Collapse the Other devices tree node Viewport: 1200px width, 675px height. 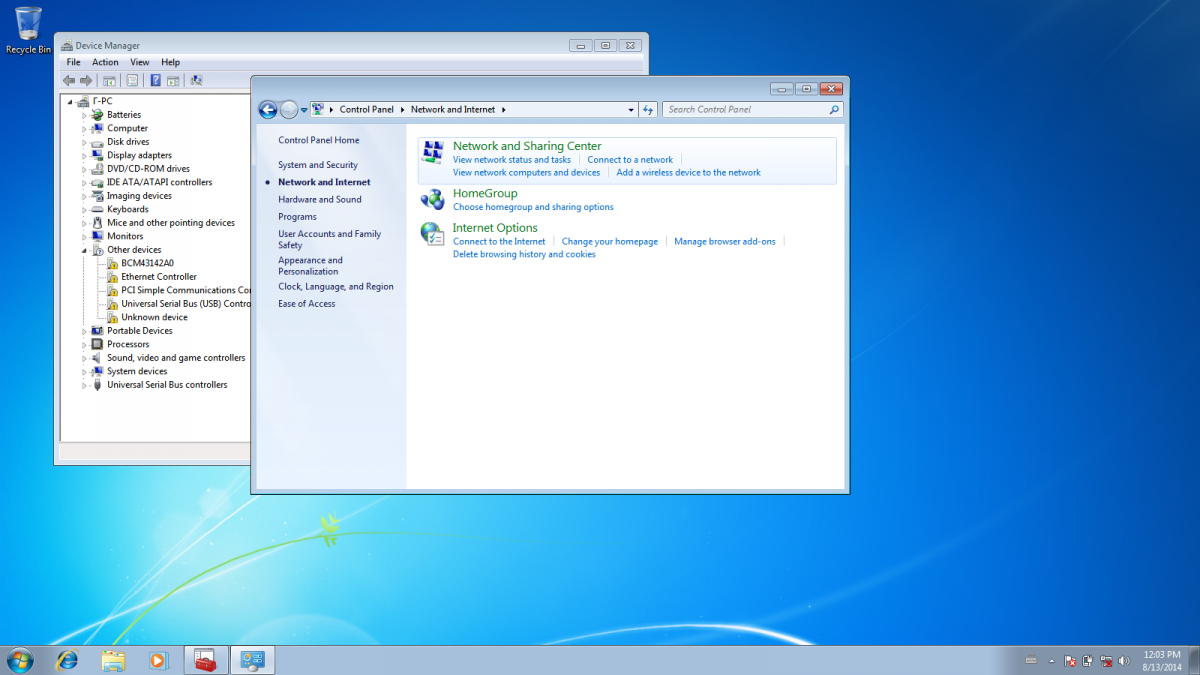pyautogui.click(x=85, y=250)
